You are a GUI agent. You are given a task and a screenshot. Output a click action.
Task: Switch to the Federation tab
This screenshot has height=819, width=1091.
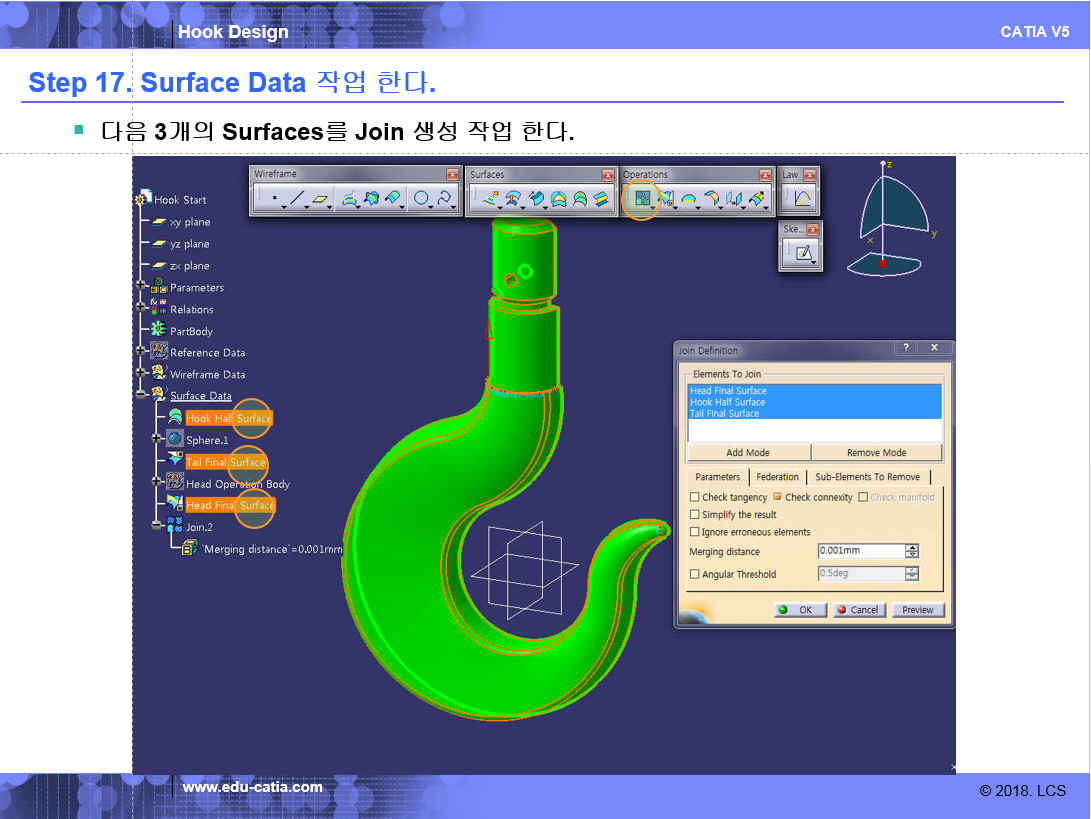click(x=777, y=477)
